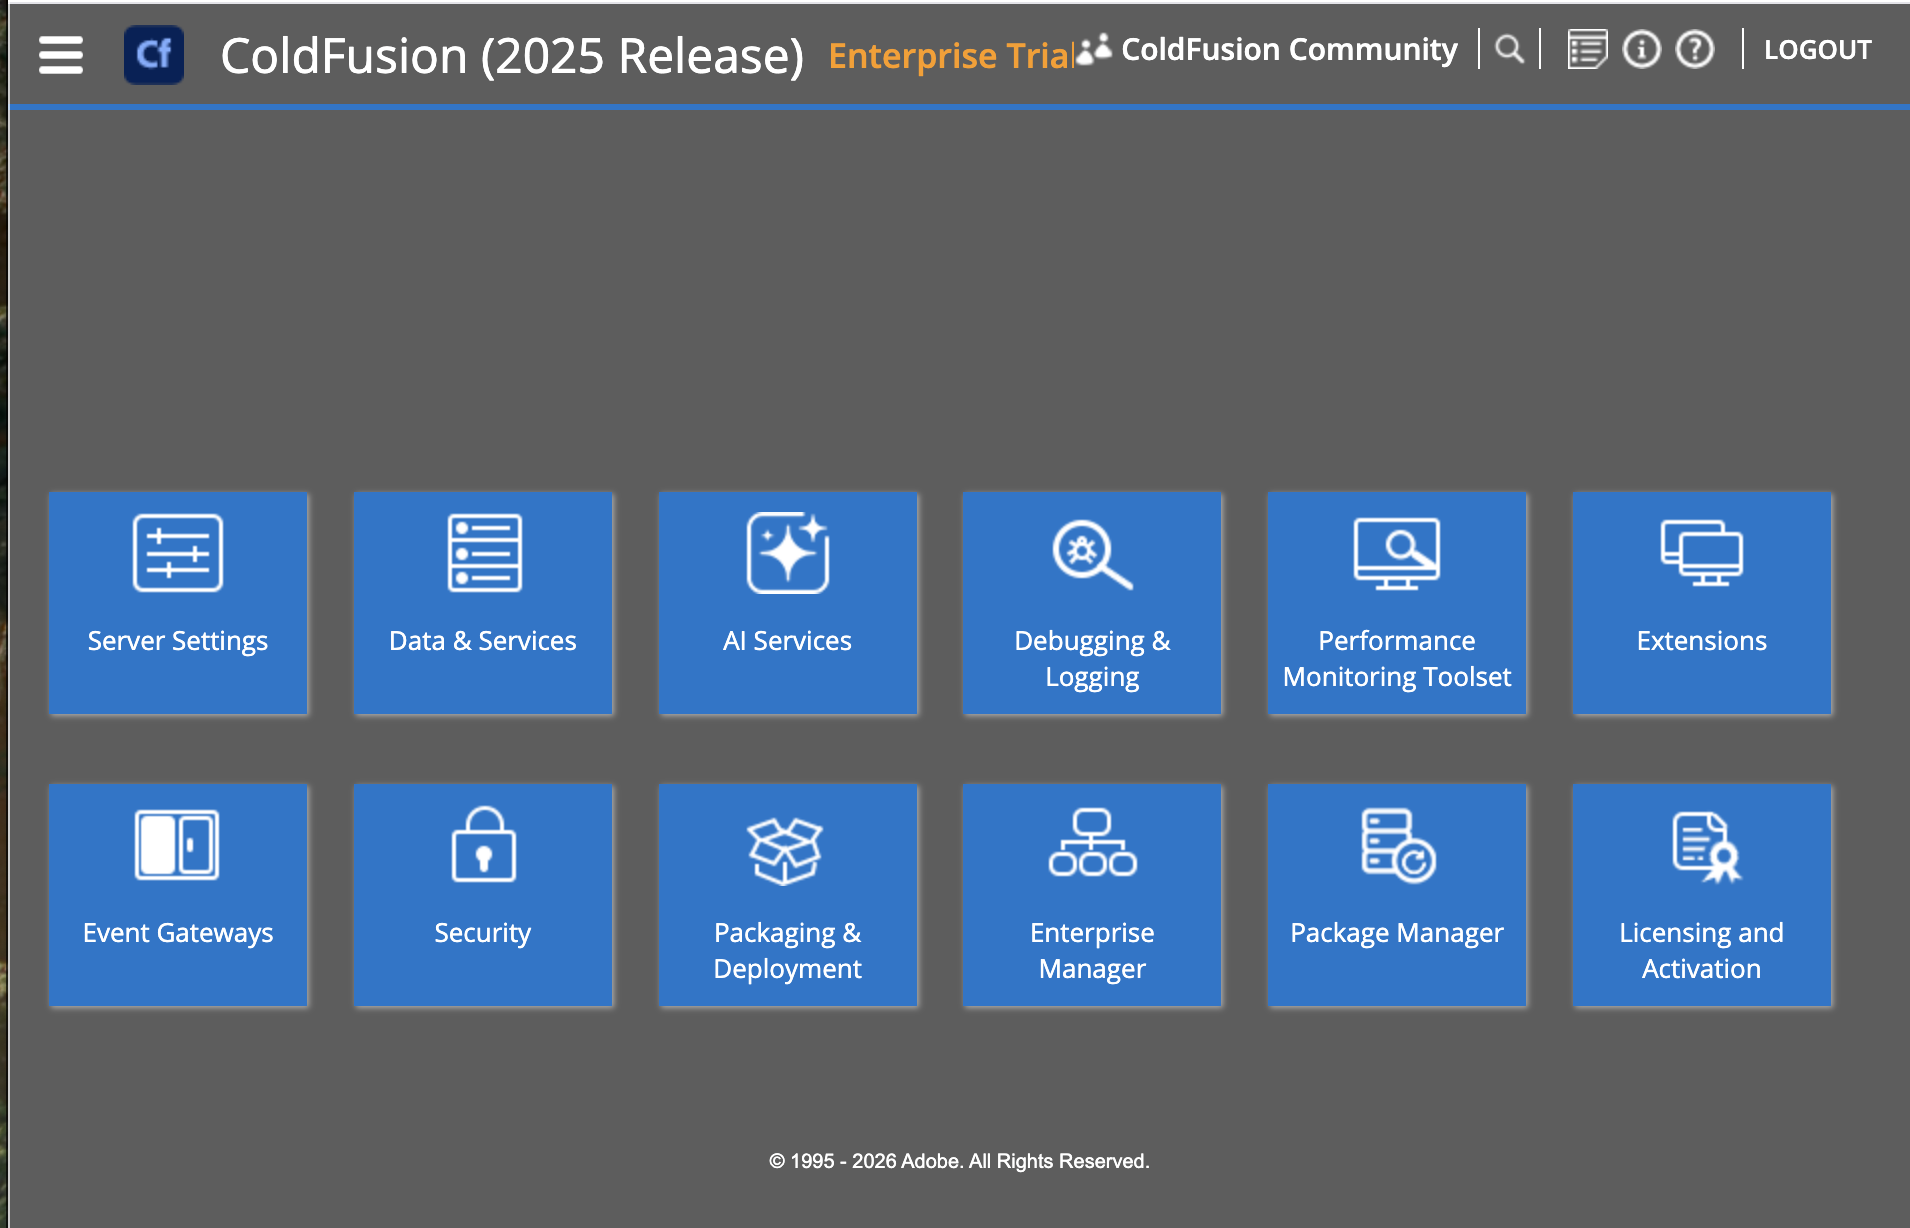Open the Event Gateways label
Image resolution: width=1910 pixels, height=1228 pixels.
click(x=178, y=933)
